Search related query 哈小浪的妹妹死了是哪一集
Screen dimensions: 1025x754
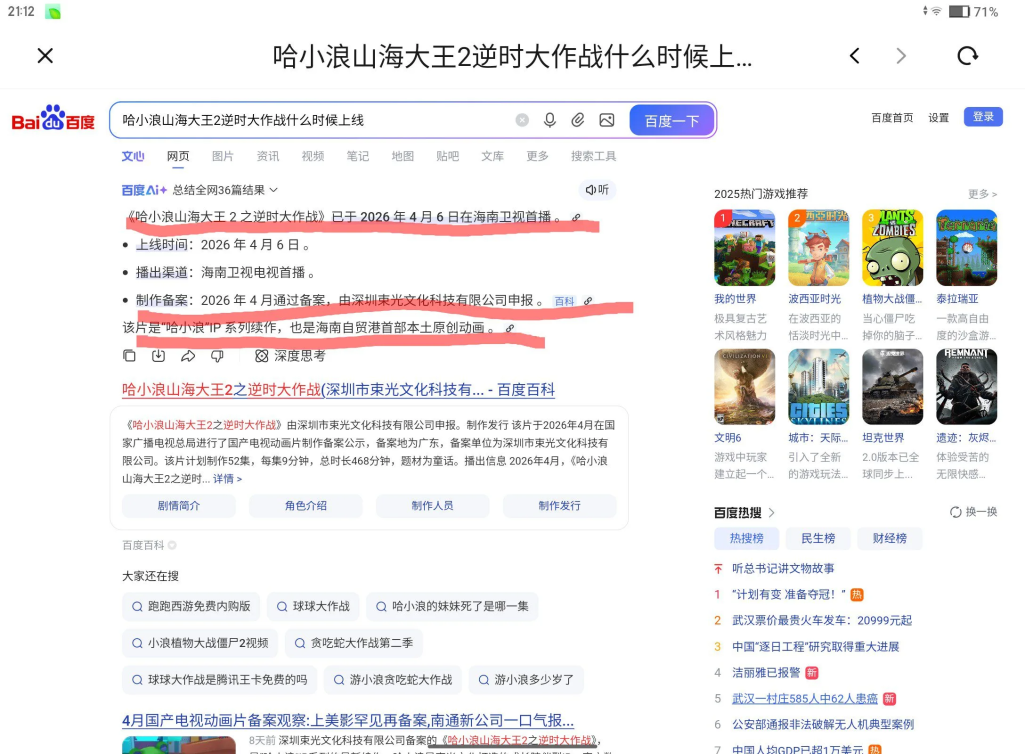click(x=452, y=606)
